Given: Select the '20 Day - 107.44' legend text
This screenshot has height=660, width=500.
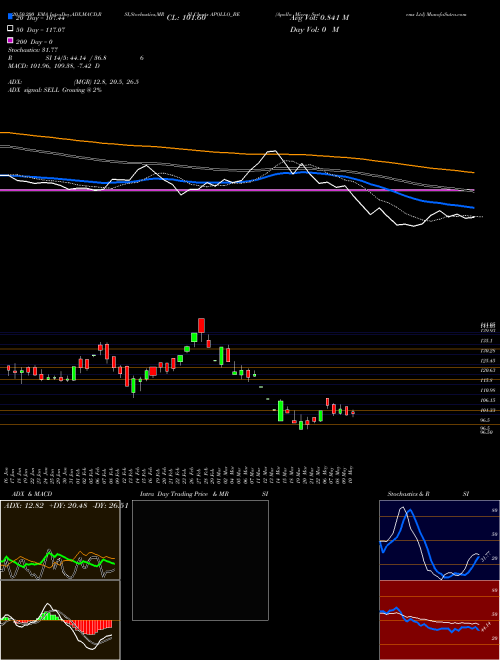Looking at the screenshot, I should (40, 19).
